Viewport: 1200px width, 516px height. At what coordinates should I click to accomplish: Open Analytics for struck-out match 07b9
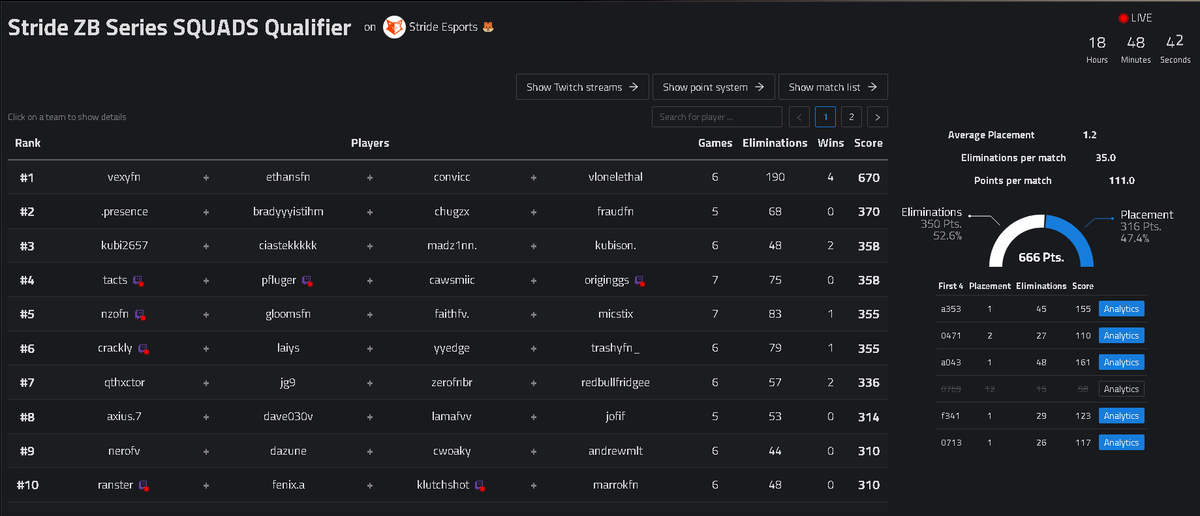pos(1121,389)
